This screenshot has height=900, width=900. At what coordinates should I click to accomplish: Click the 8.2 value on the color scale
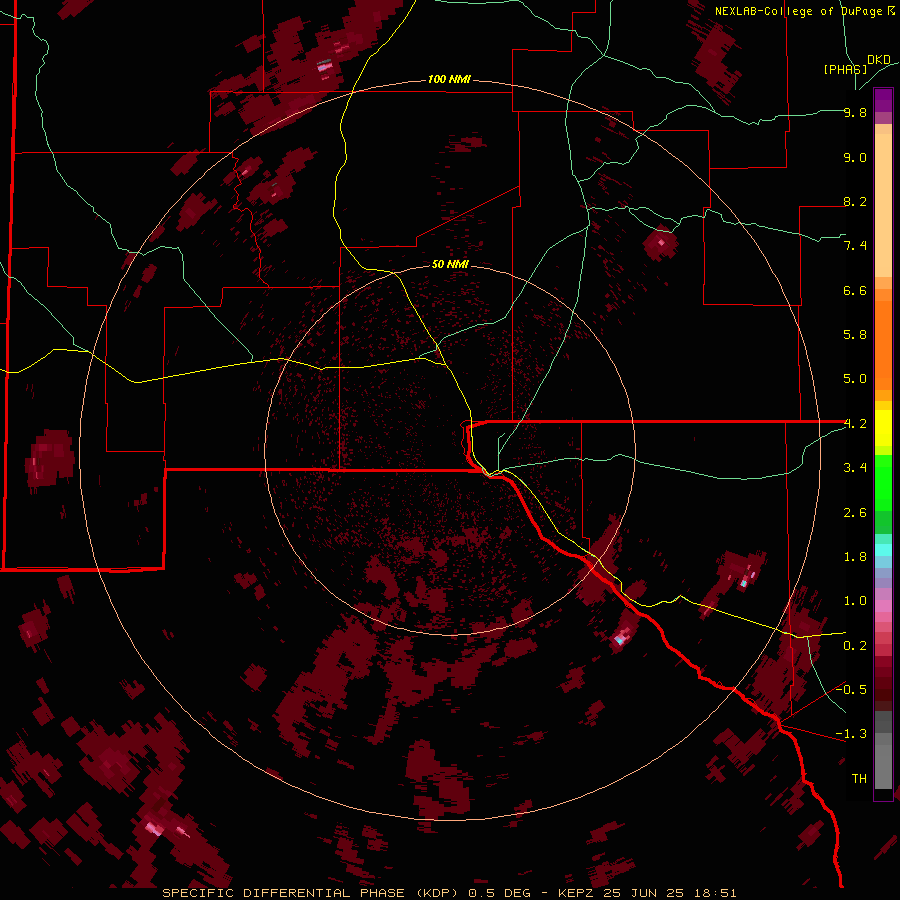[855, 201]
